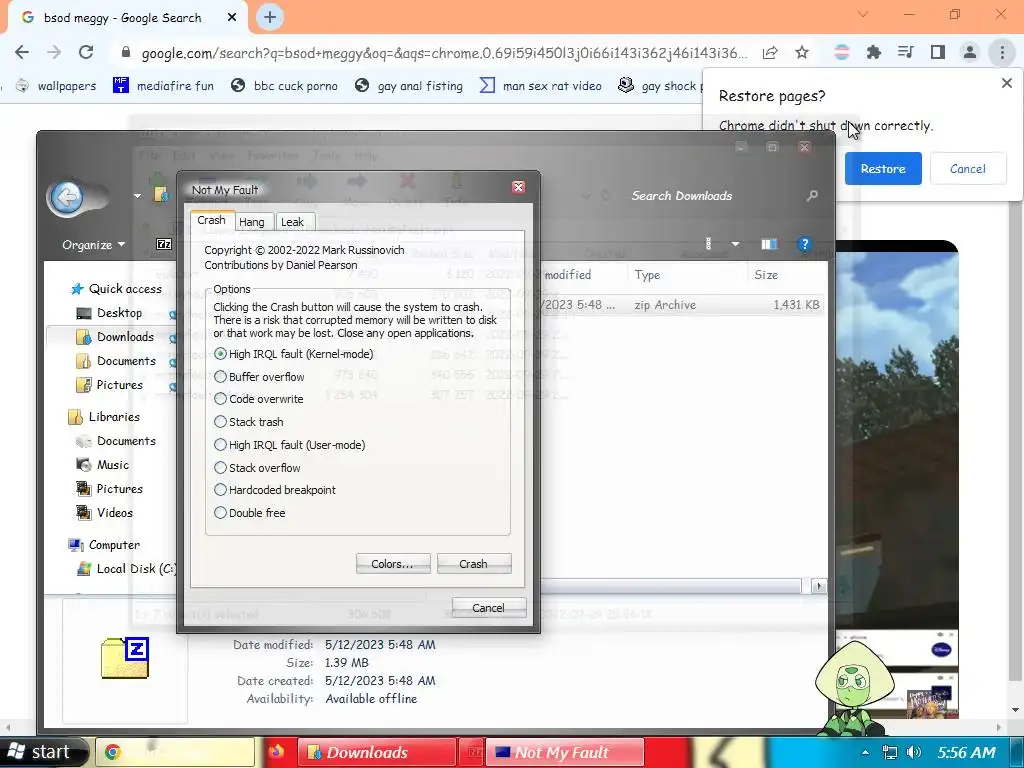Click Explorer back navigation button

66,197
